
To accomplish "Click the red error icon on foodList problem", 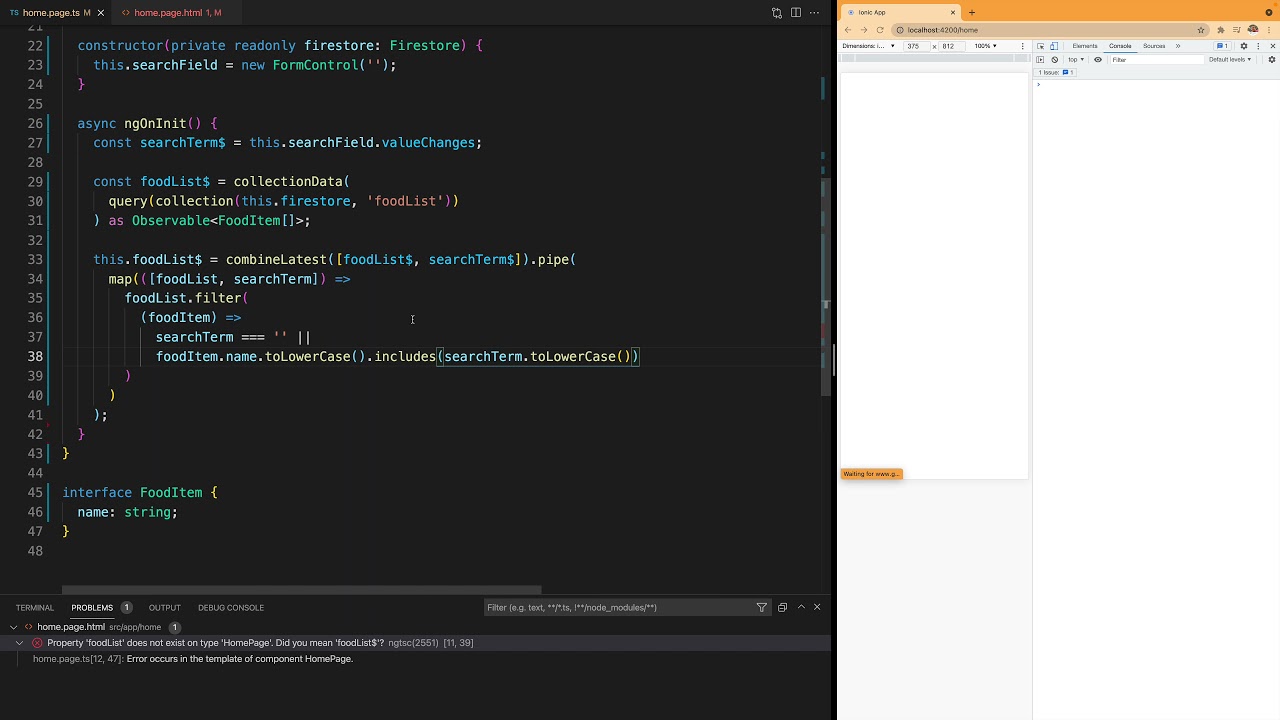I will click(37, 643).
